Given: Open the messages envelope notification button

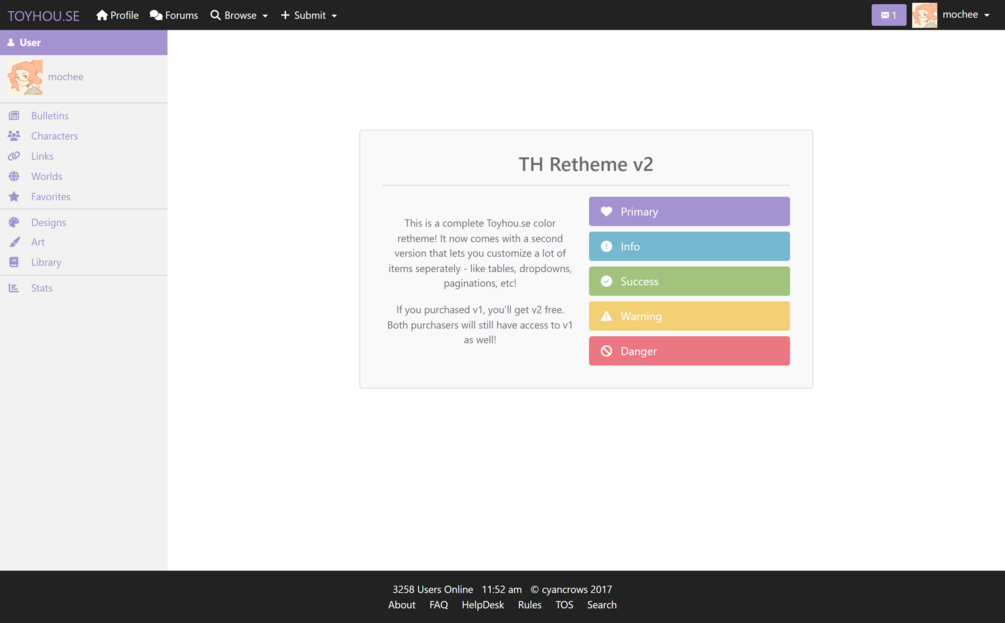Looking at the screenshot, I should [x=888, y=15].
